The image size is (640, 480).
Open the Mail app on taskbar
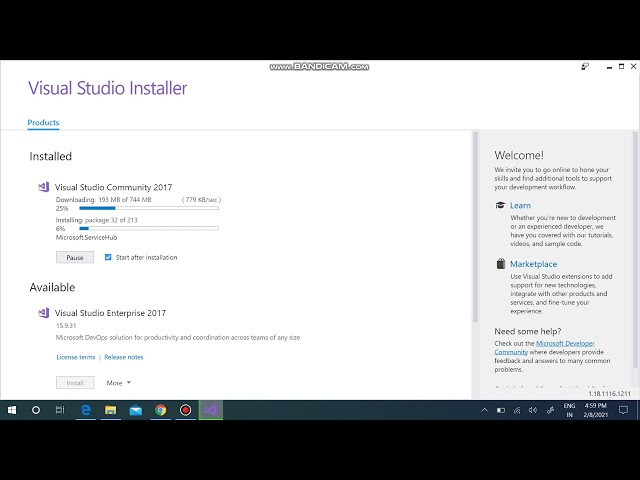pos(136,410)
